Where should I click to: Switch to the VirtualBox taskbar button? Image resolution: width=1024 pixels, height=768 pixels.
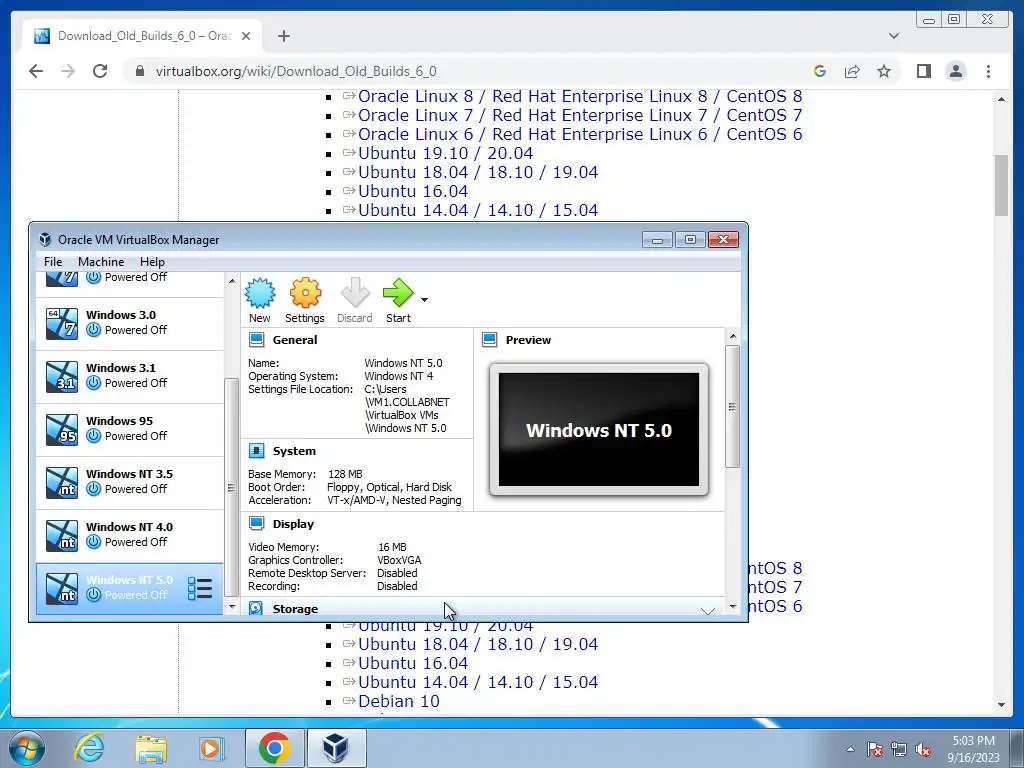pos(336,748)
